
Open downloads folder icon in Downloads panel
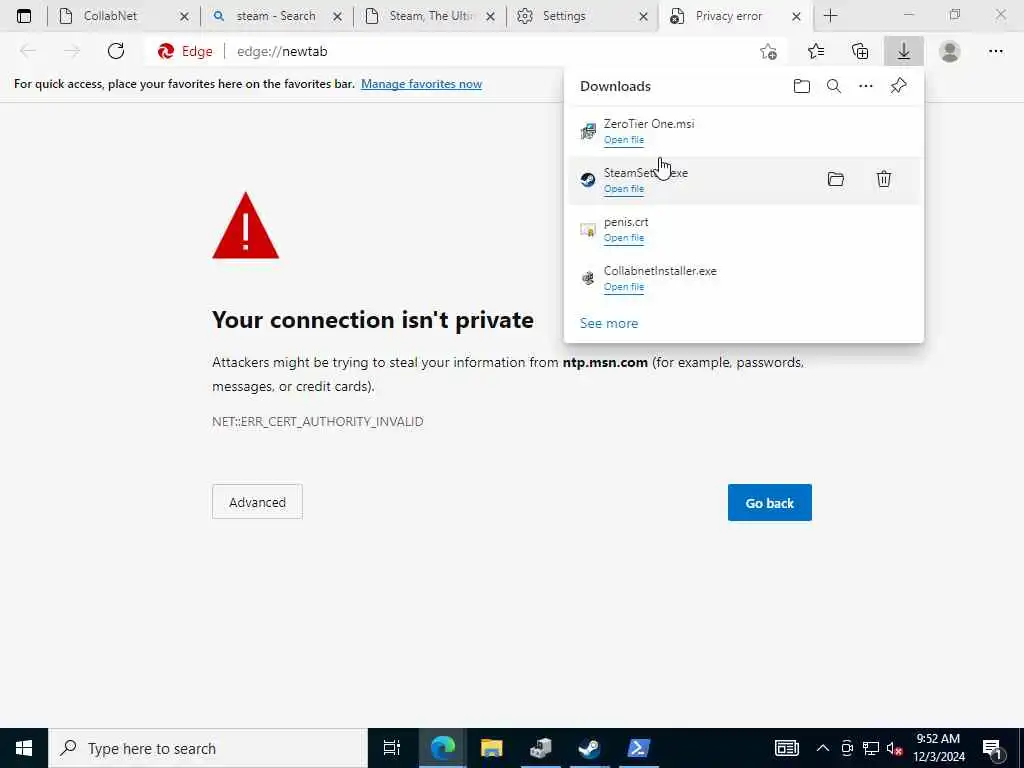click(x=802, y=86)
